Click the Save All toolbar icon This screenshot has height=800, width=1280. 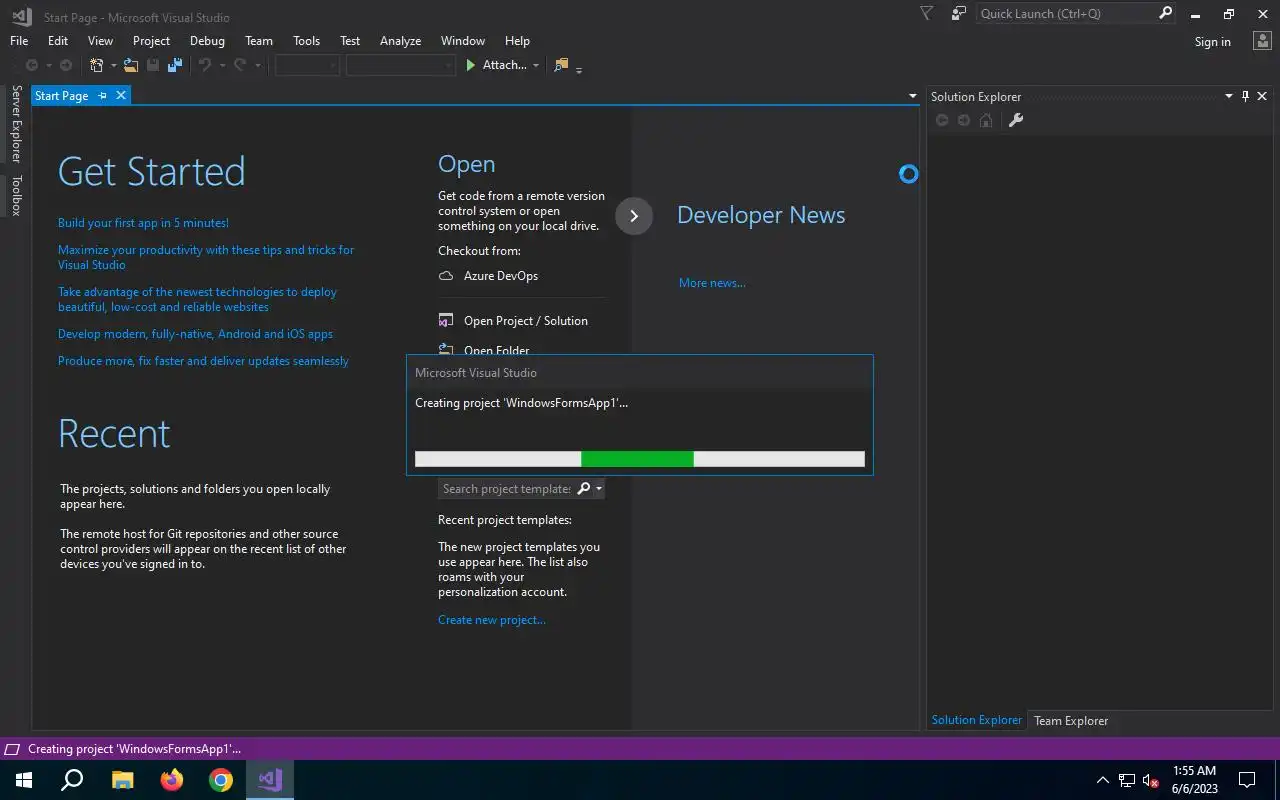pos(175,65)
